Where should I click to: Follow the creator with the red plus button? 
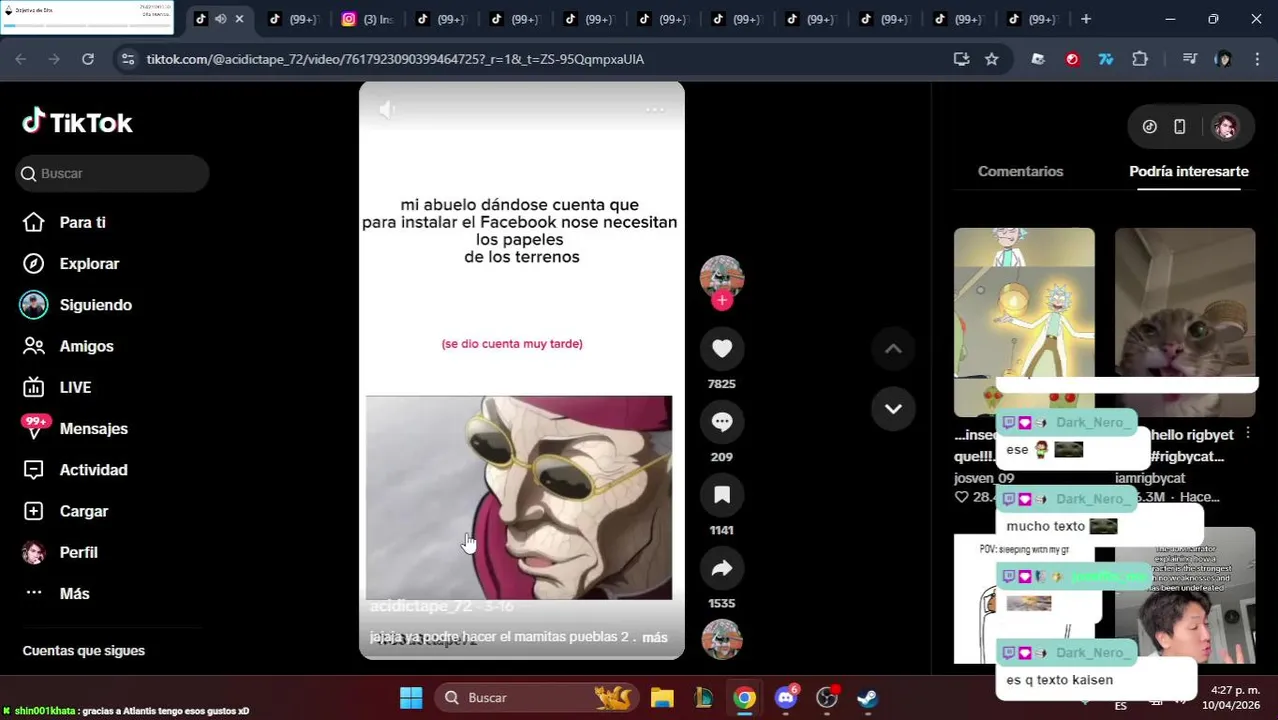point(722,300)
